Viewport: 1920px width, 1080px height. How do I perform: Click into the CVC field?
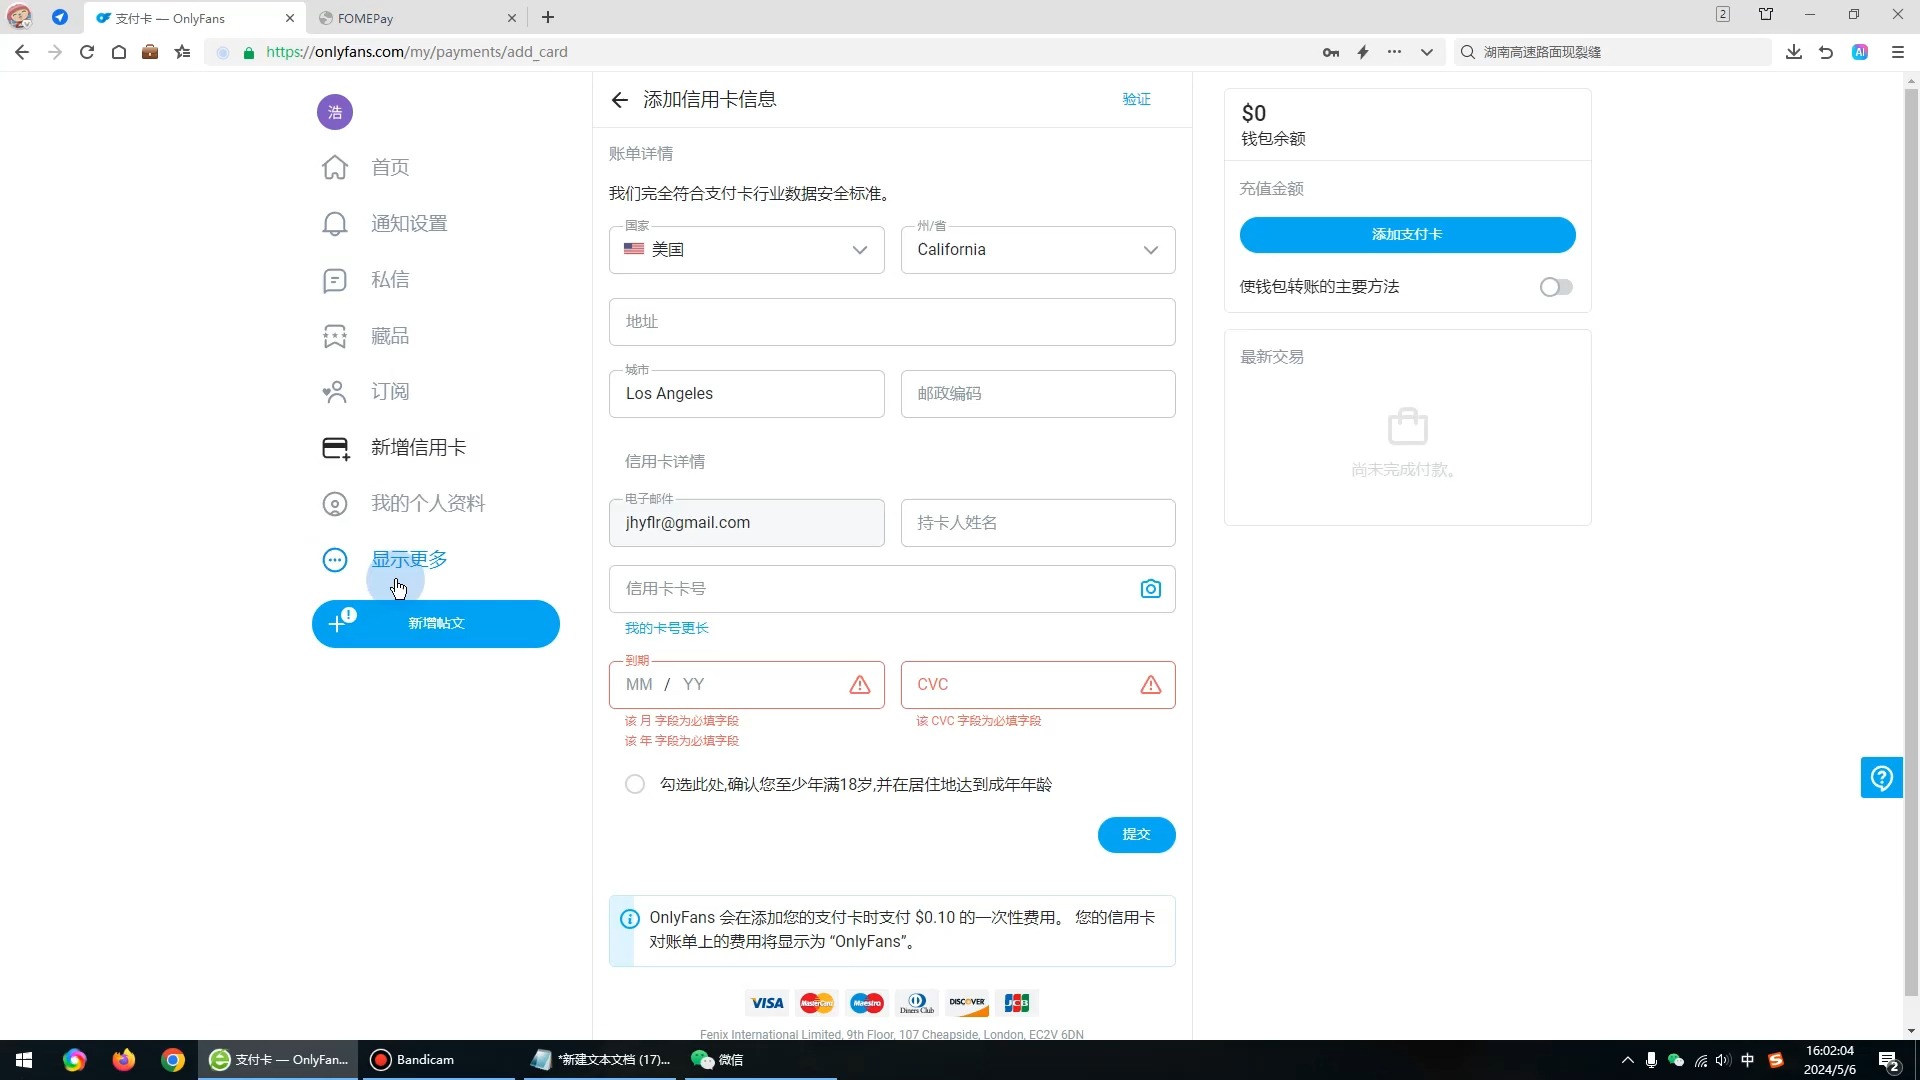[1038, 685]
